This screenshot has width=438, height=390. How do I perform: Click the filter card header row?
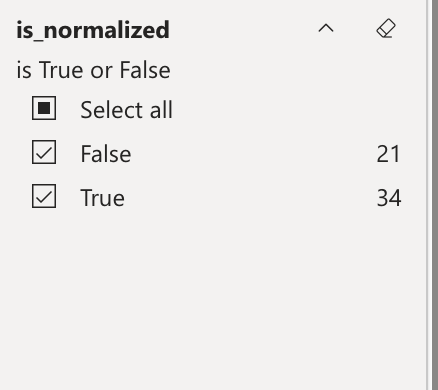pos(213,29)
